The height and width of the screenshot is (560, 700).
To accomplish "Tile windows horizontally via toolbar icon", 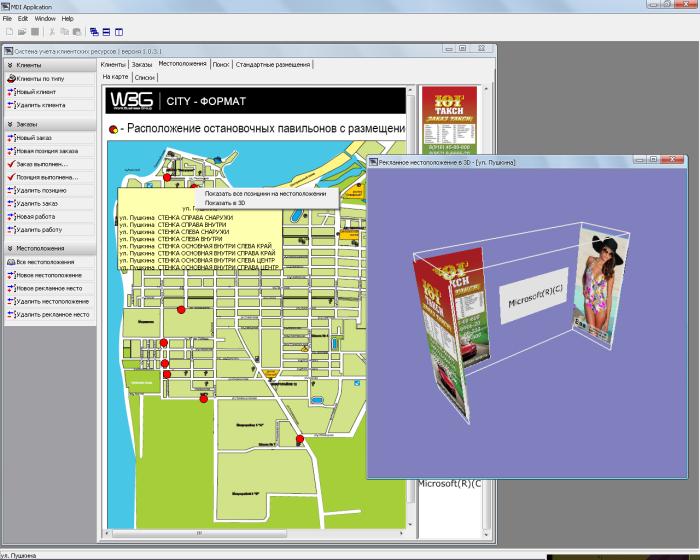I will (106, 32).
